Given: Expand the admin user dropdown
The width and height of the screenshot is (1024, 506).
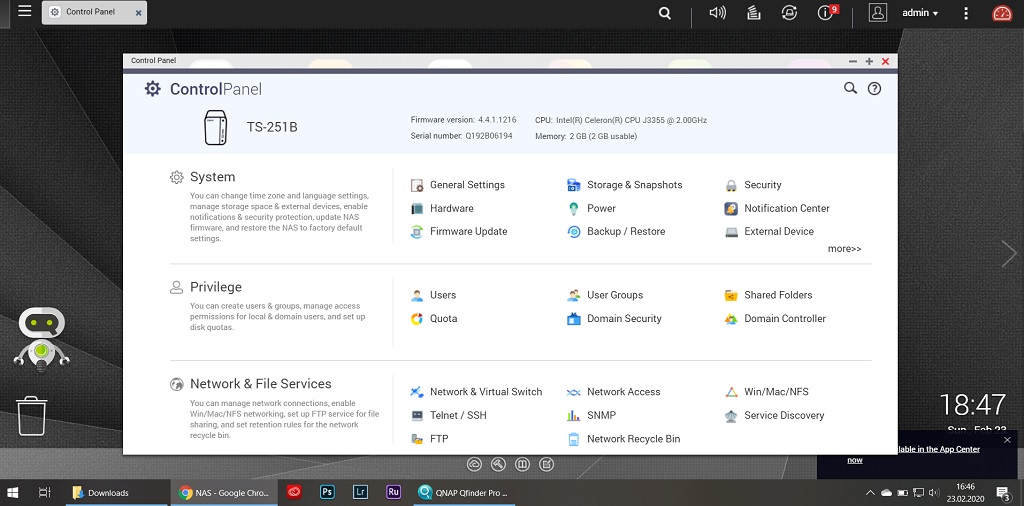Looking at the screenshot, I should (x=920, y=13).
